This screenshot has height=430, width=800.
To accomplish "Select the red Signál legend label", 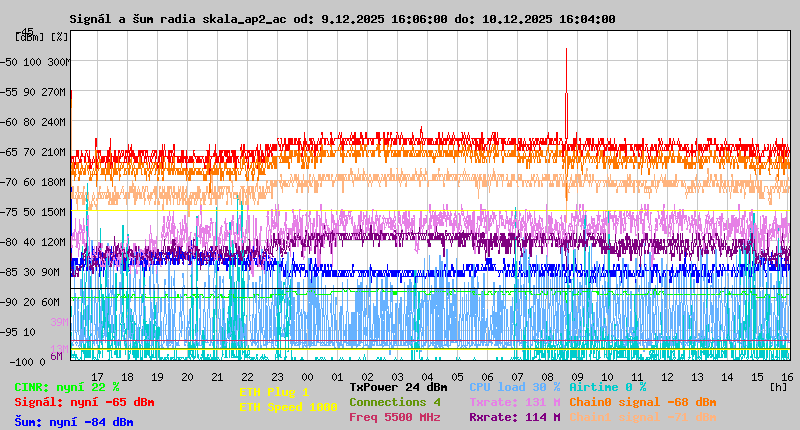I will [84, 402].
